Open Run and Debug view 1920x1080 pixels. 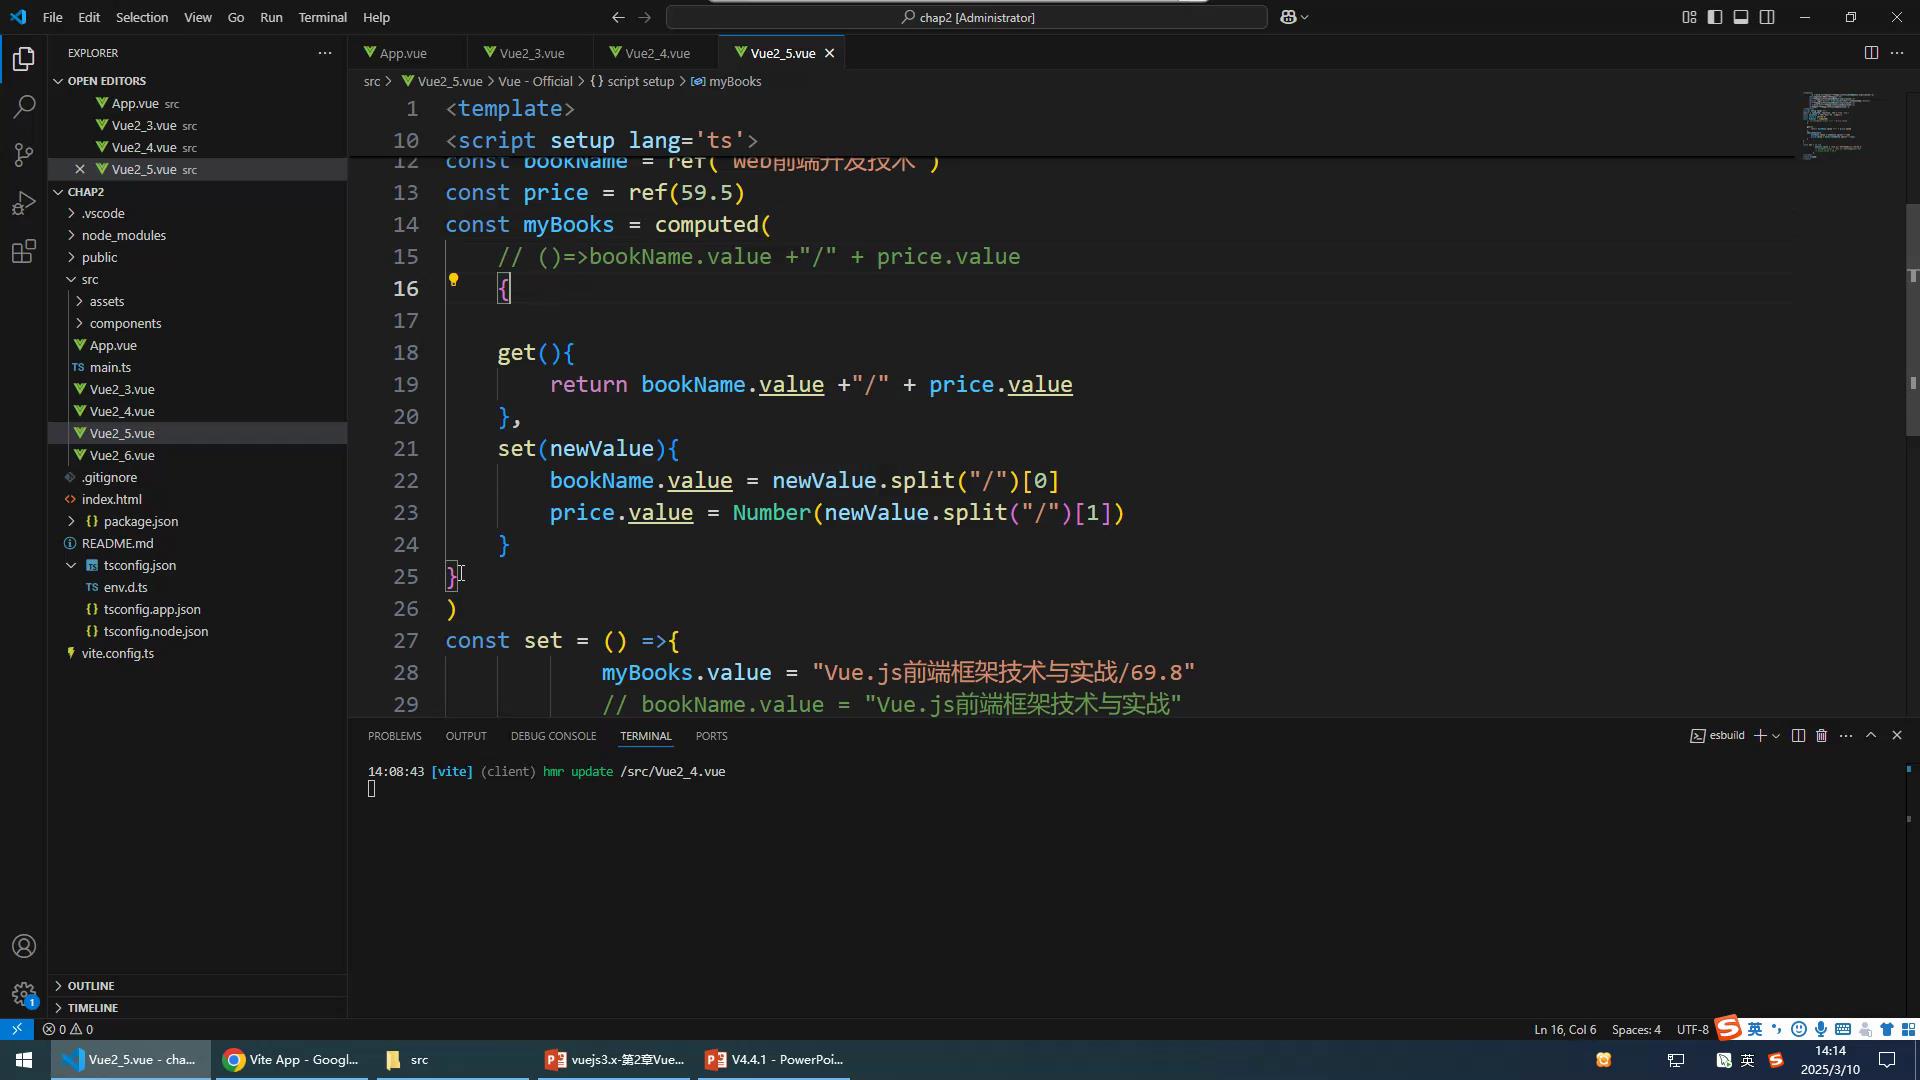[24, 203]
